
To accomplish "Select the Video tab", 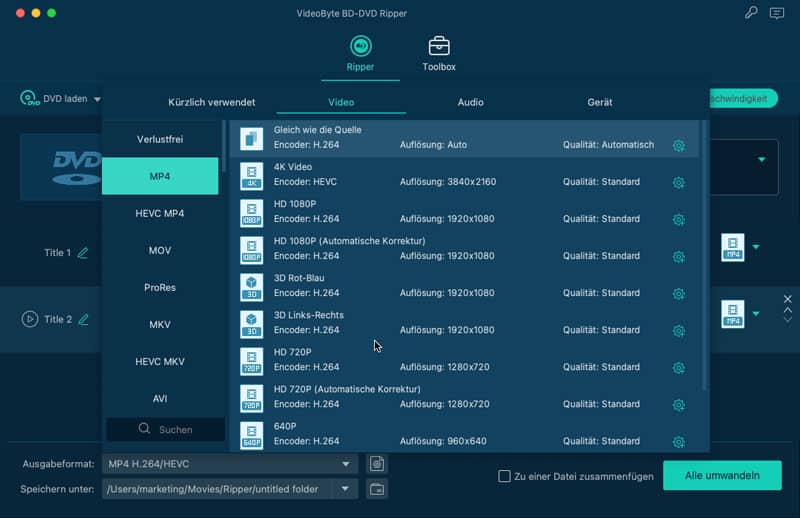I will coord(341,102).
